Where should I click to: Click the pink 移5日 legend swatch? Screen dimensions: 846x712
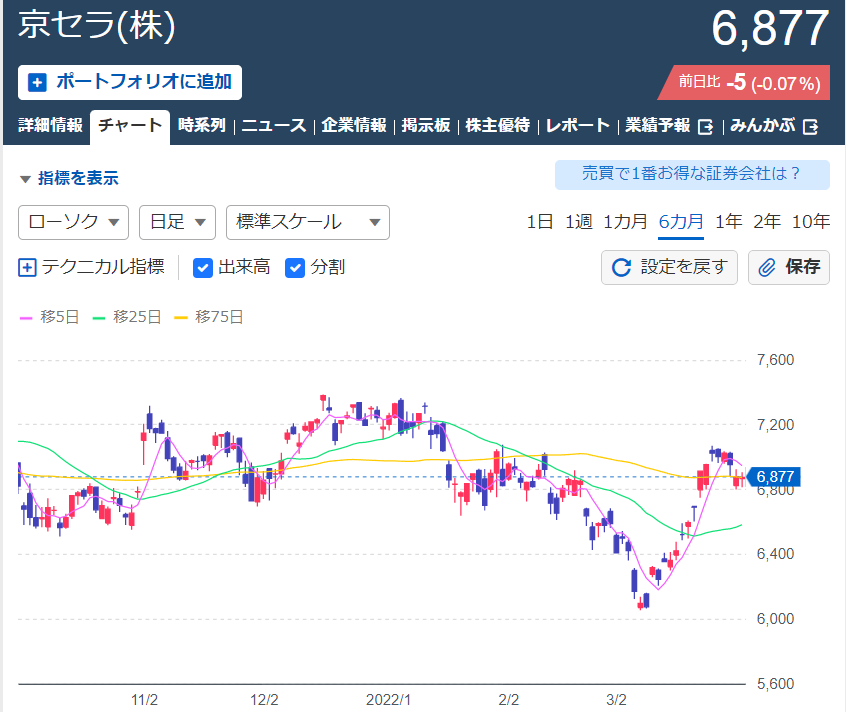pos(26,318)
